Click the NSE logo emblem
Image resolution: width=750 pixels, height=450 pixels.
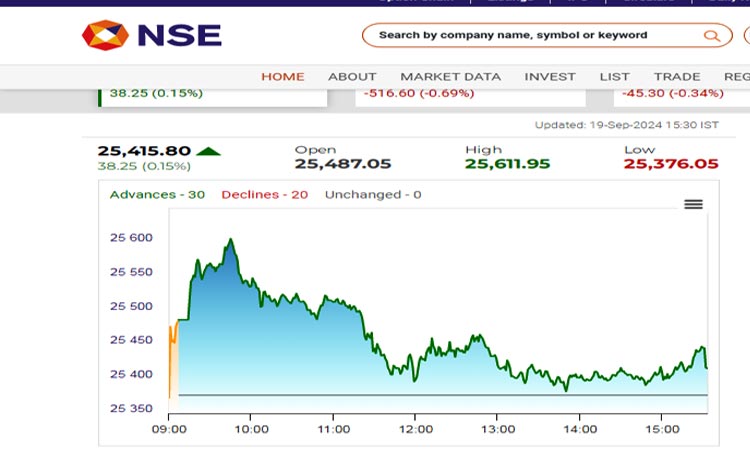coord(105,35)
